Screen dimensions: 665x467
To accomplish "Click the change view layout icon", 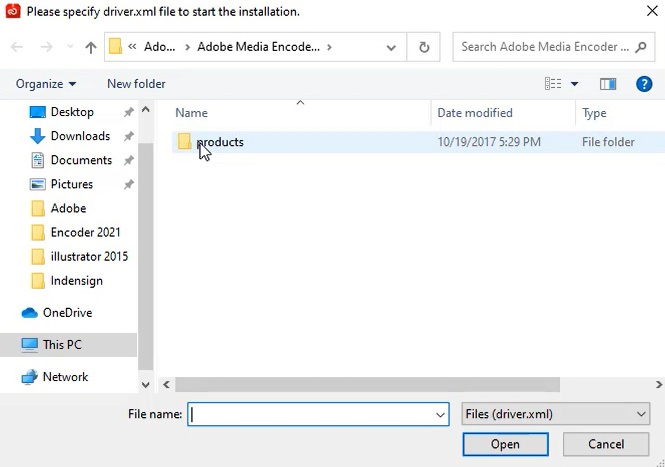I will [x=553, y=84].
